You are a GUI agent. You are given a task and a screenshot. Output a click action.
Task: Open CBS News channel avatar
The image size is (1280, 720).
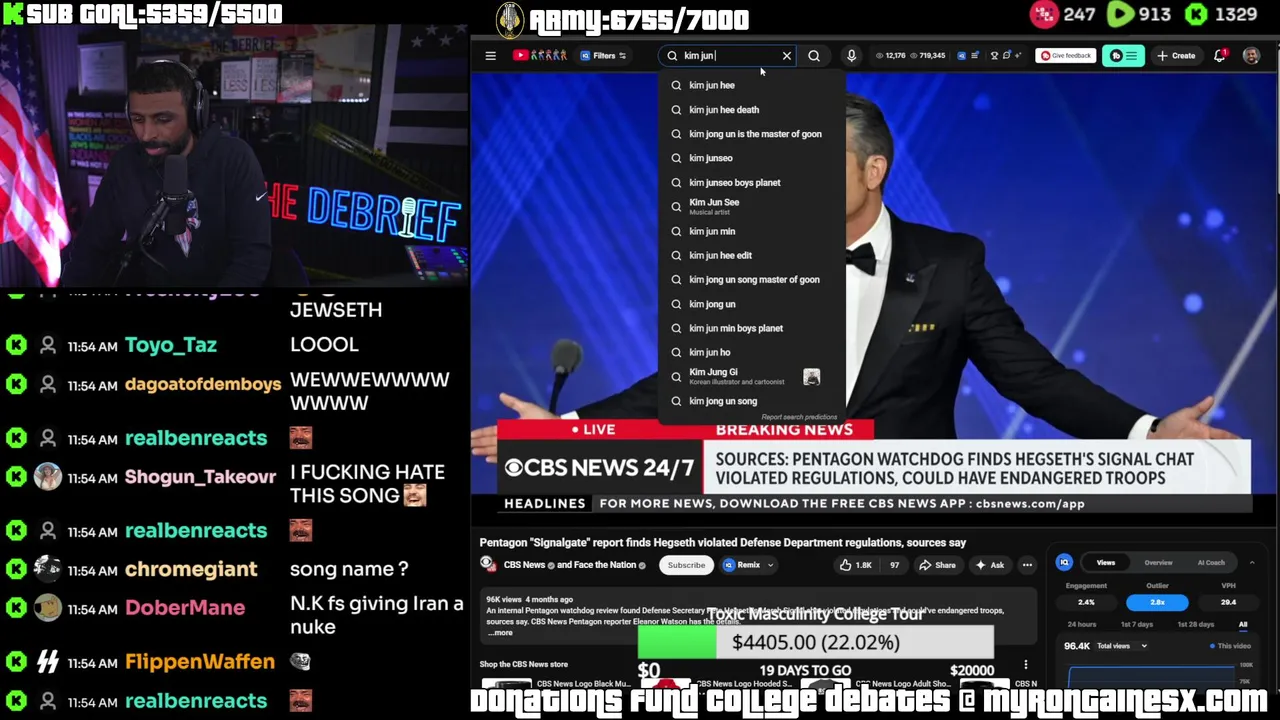487,565
